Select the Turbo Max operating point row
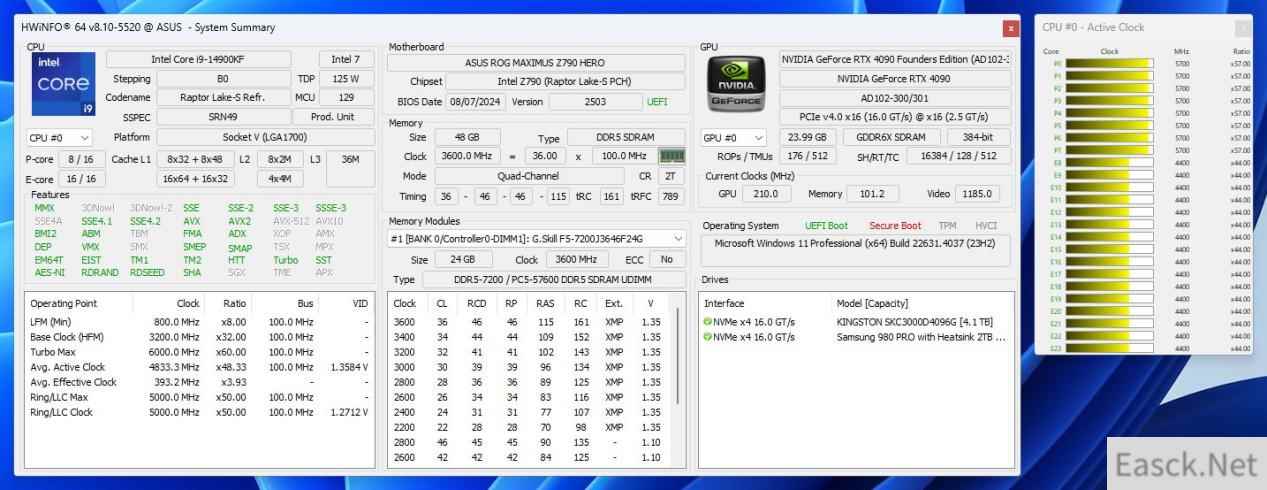Screen dimensions: 1267x490 (x=200, y=352)
